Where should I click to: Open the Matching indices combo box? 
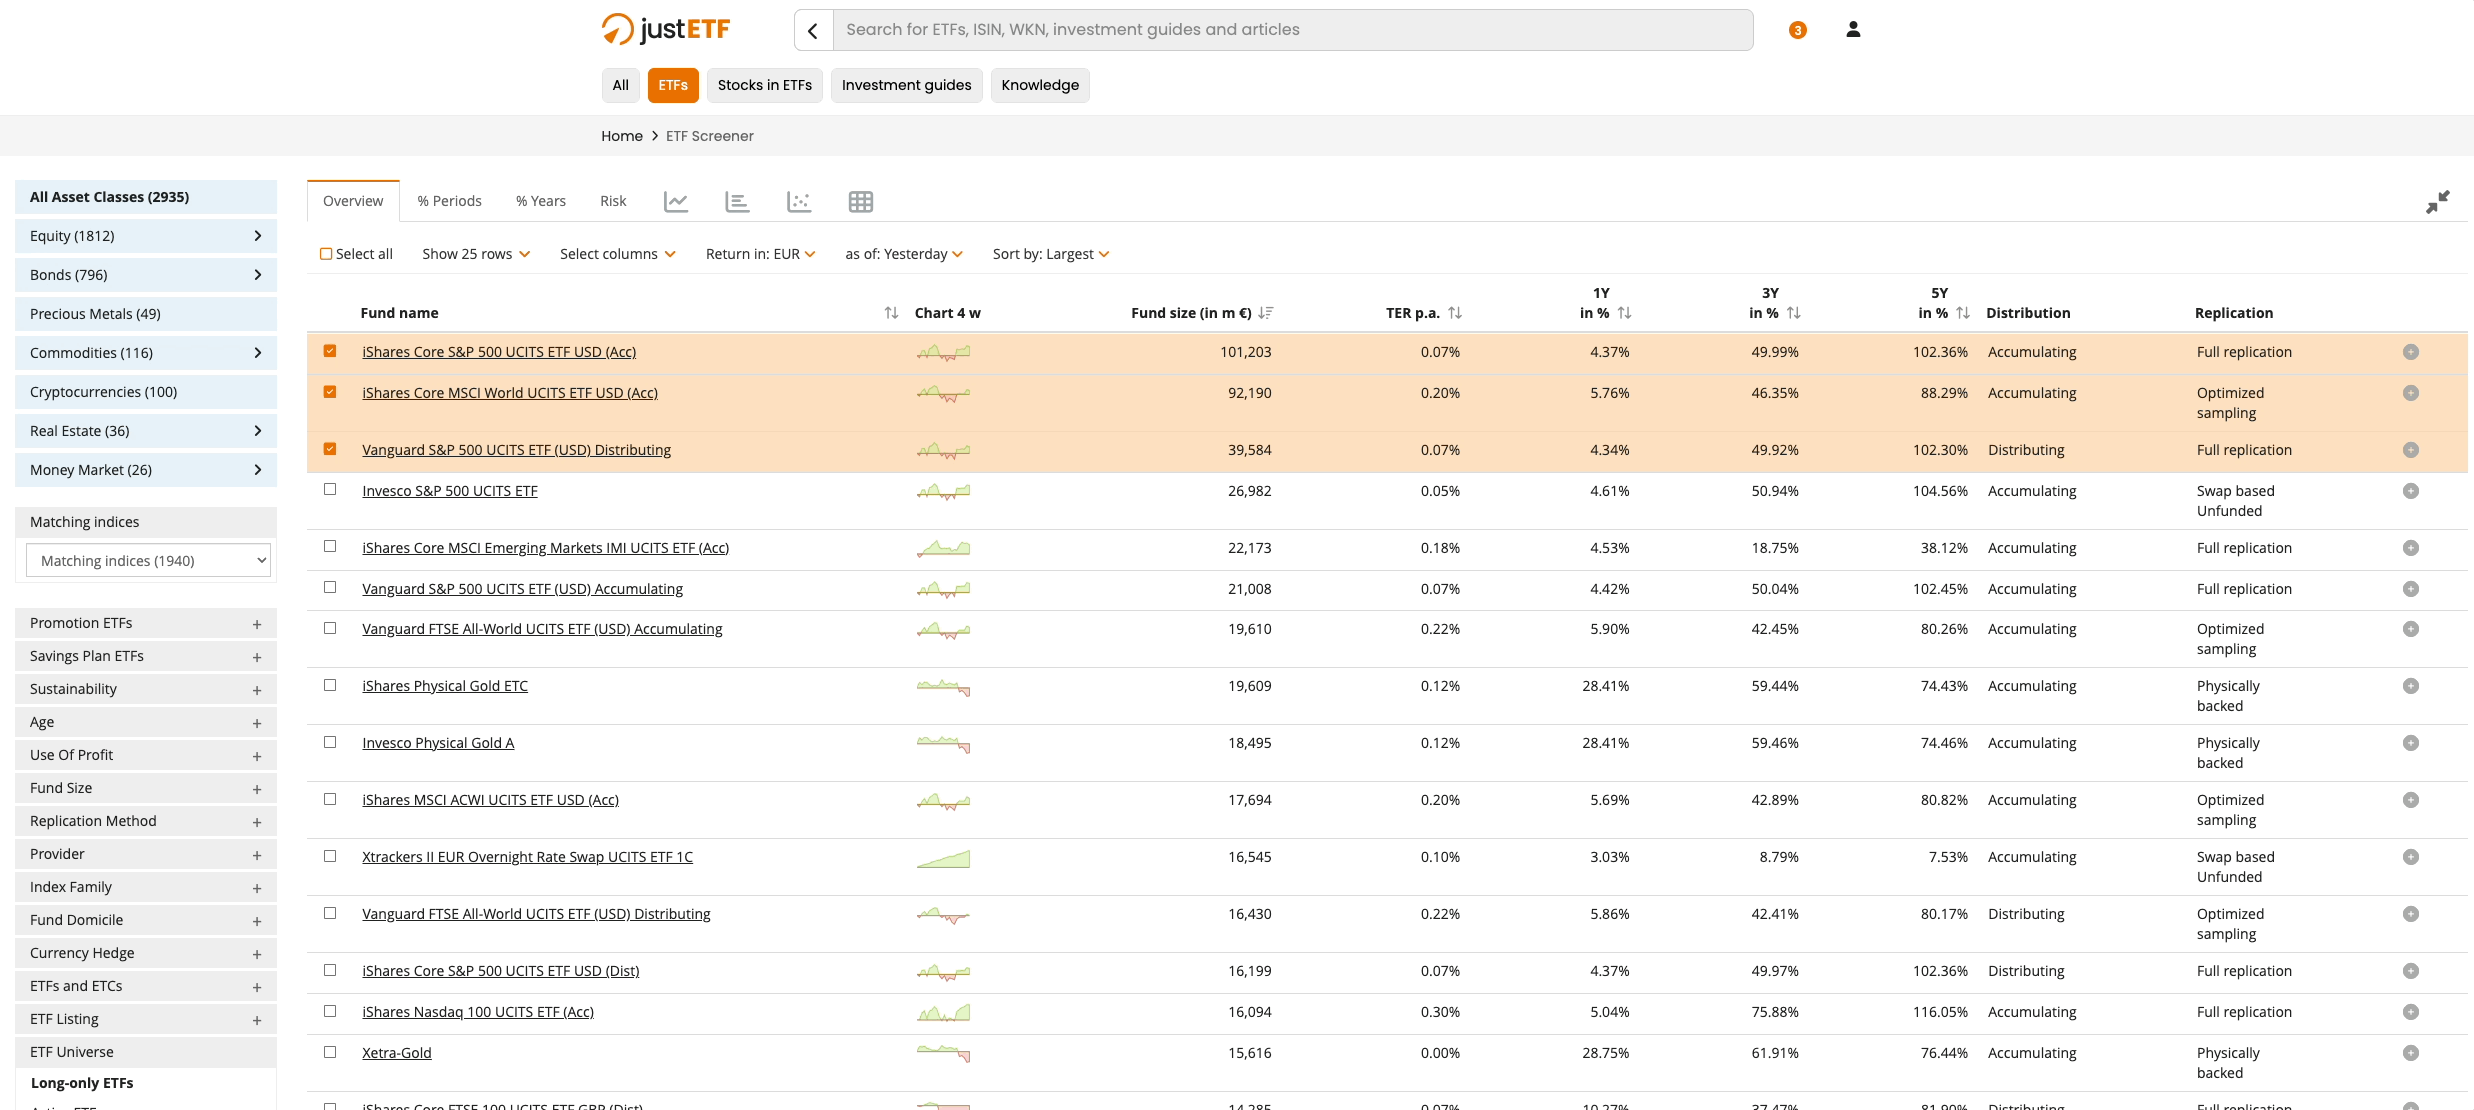tap(147, 561)
